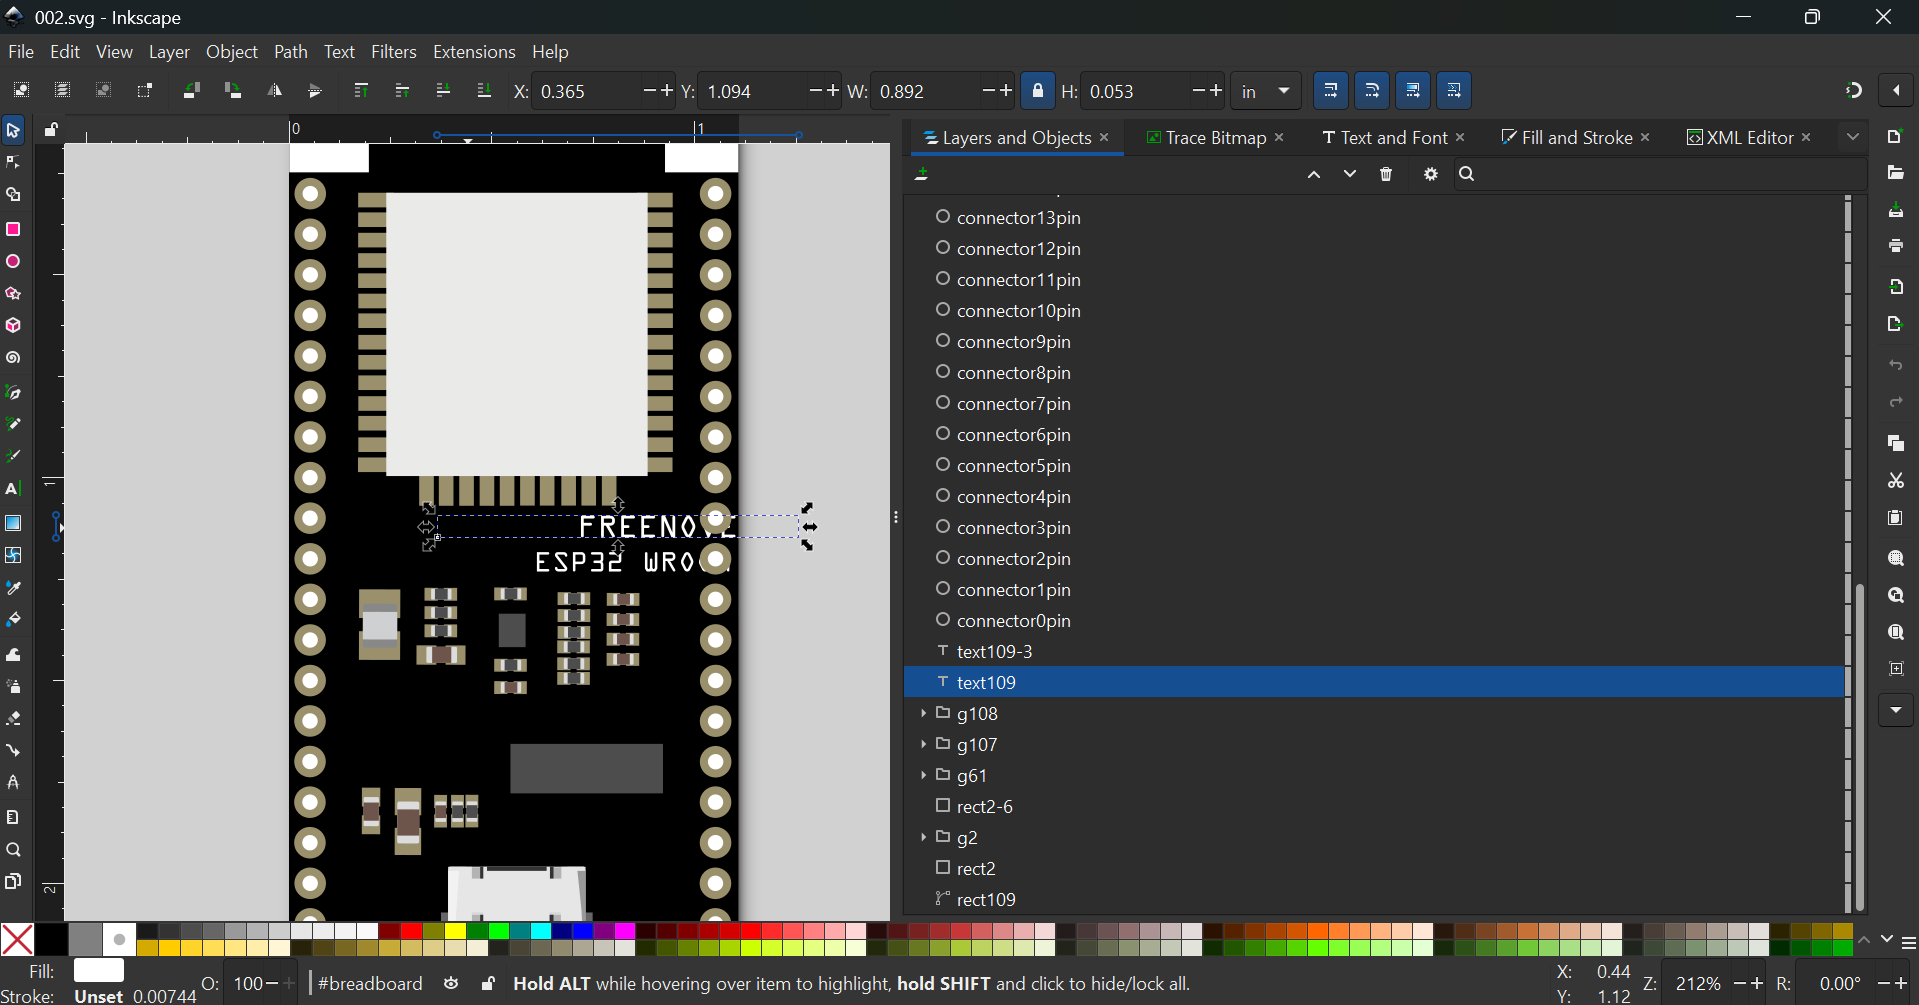The width and height of the screenshot is (1919, 1005).
Task: Select the Rectangle tool
Action: tap(13, 229)
